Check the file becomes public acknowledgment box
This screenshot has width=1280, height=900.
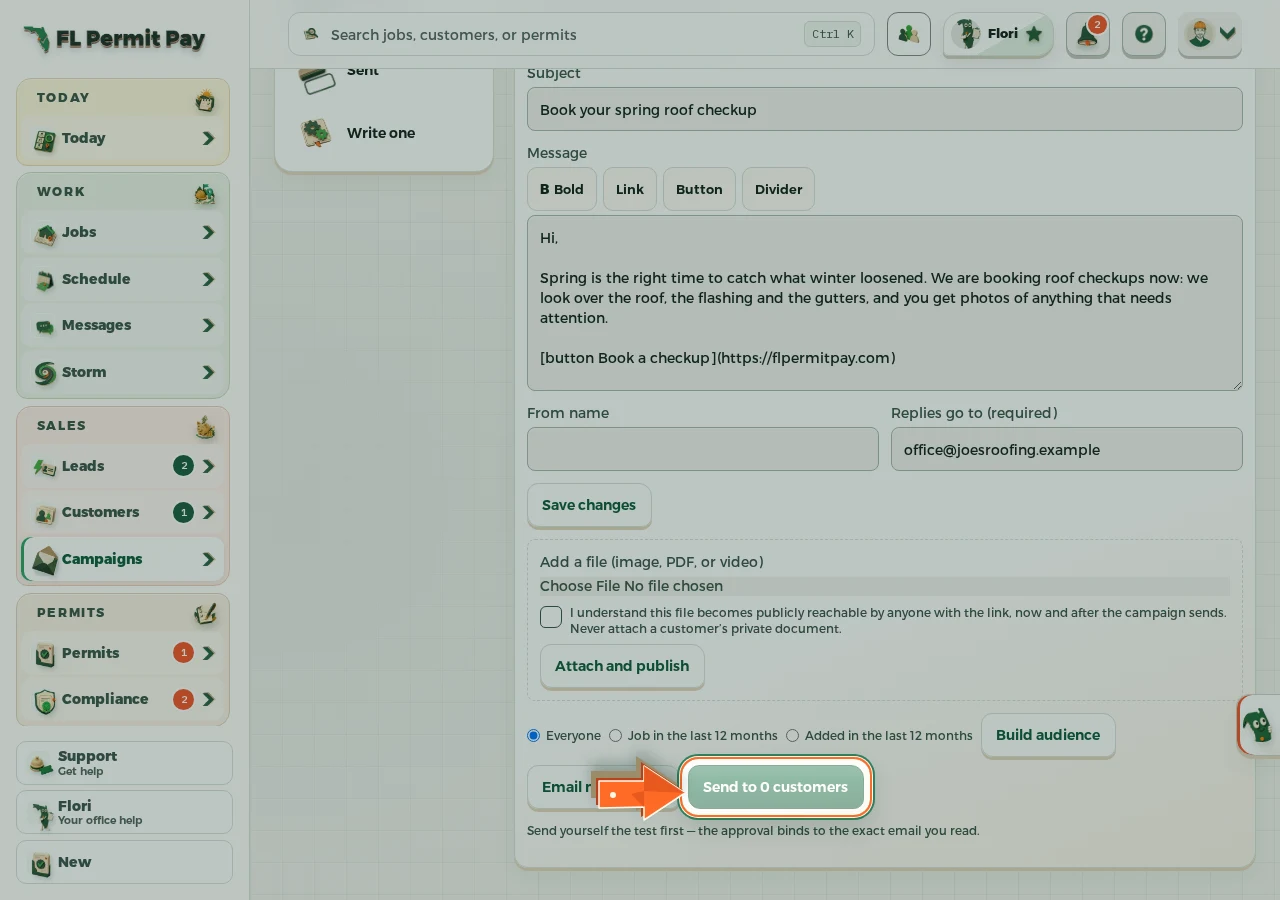551,617
